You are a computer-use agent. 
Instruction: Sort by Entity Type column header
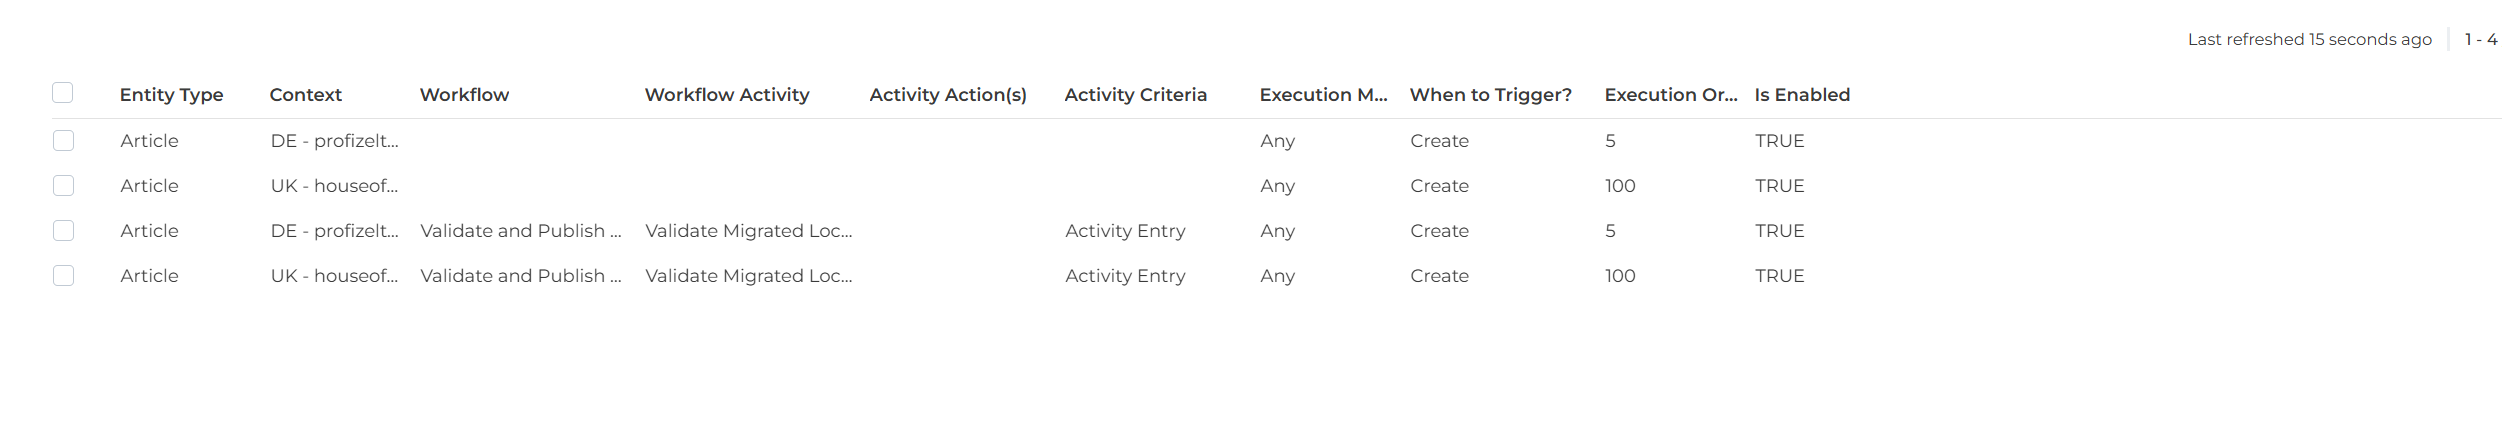171,95
